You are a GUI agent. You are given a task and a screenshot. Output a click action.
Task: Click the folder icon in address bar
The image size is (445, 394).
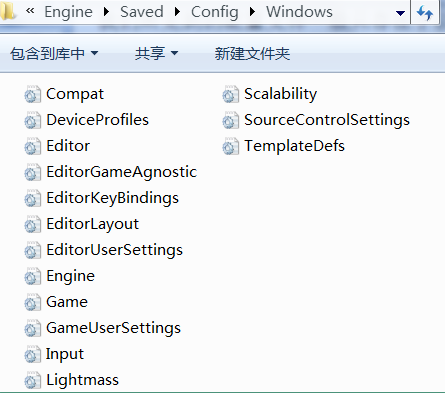[7, 11]
